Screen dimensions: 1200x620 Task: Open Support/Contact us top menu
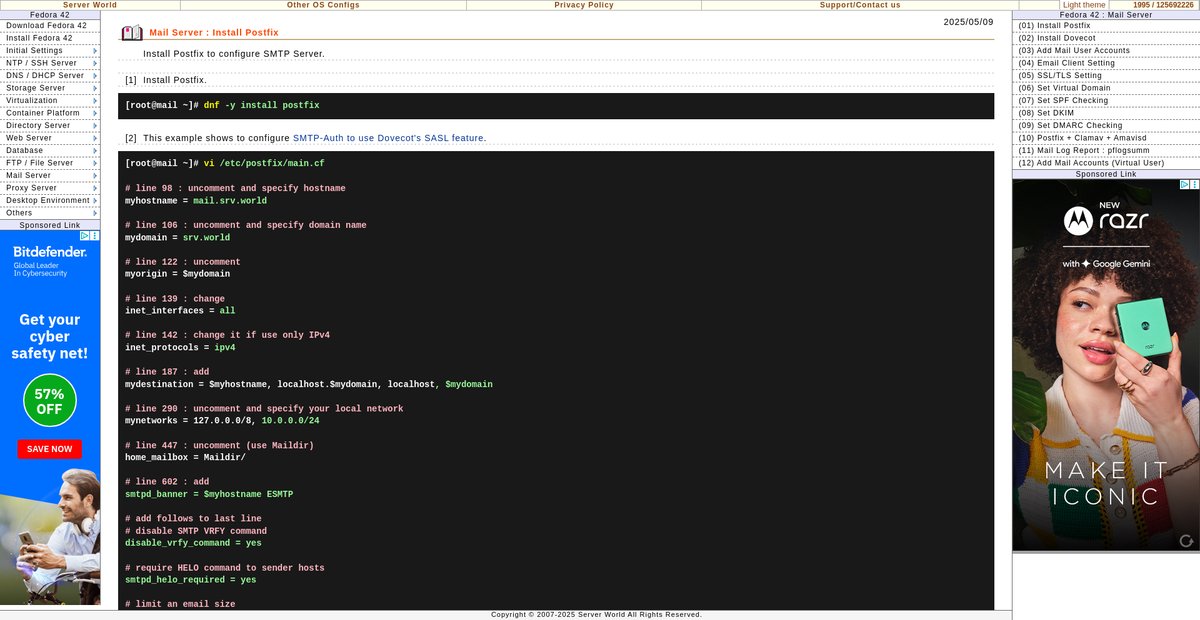860,5
